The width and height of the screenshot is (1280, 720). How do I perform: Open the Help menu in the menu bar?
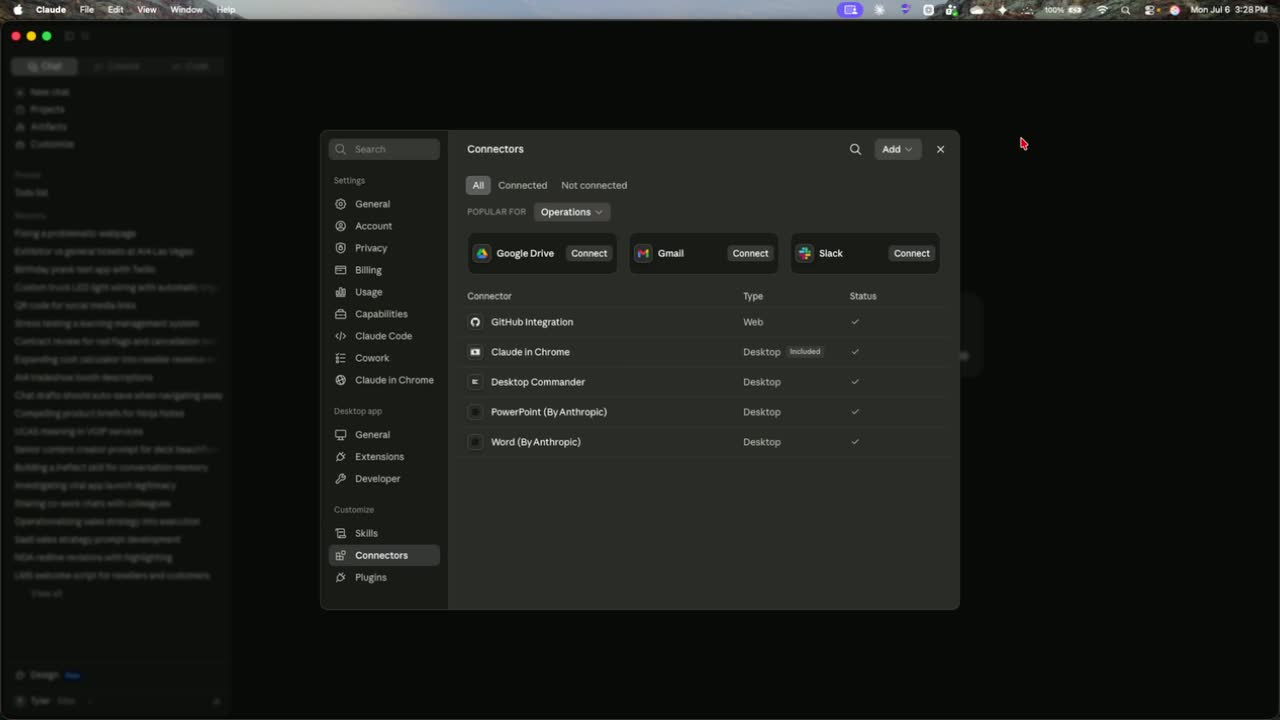(x=226, y=9)
